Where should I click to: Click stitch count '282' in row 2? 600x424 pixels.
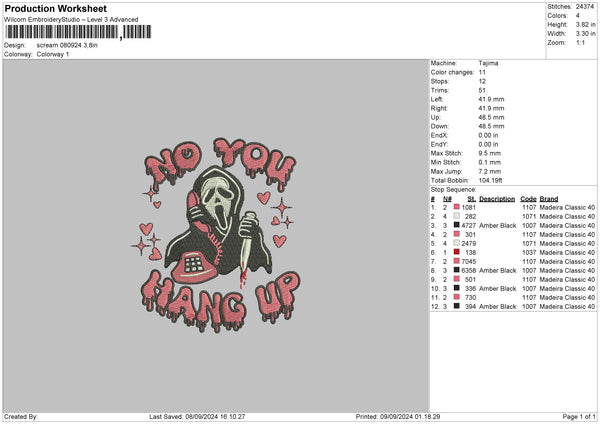471,217
